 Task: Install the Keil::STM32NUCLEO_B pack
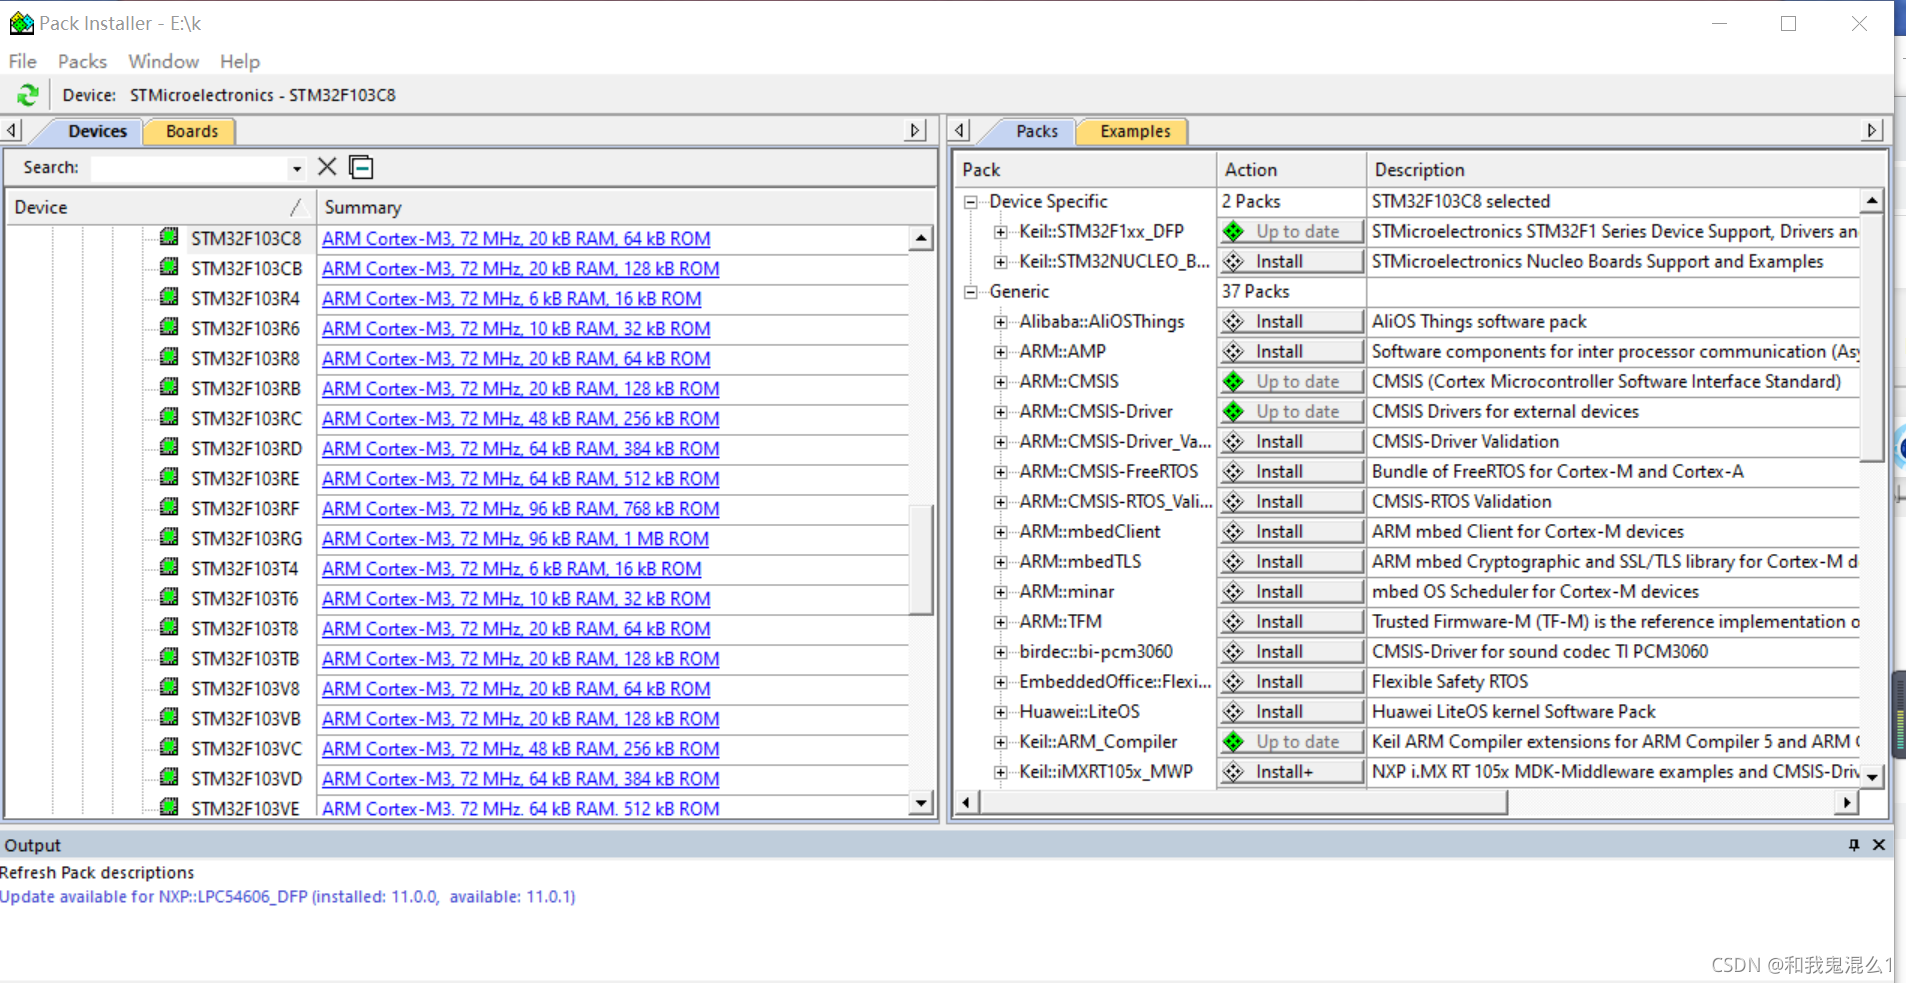1291,261
